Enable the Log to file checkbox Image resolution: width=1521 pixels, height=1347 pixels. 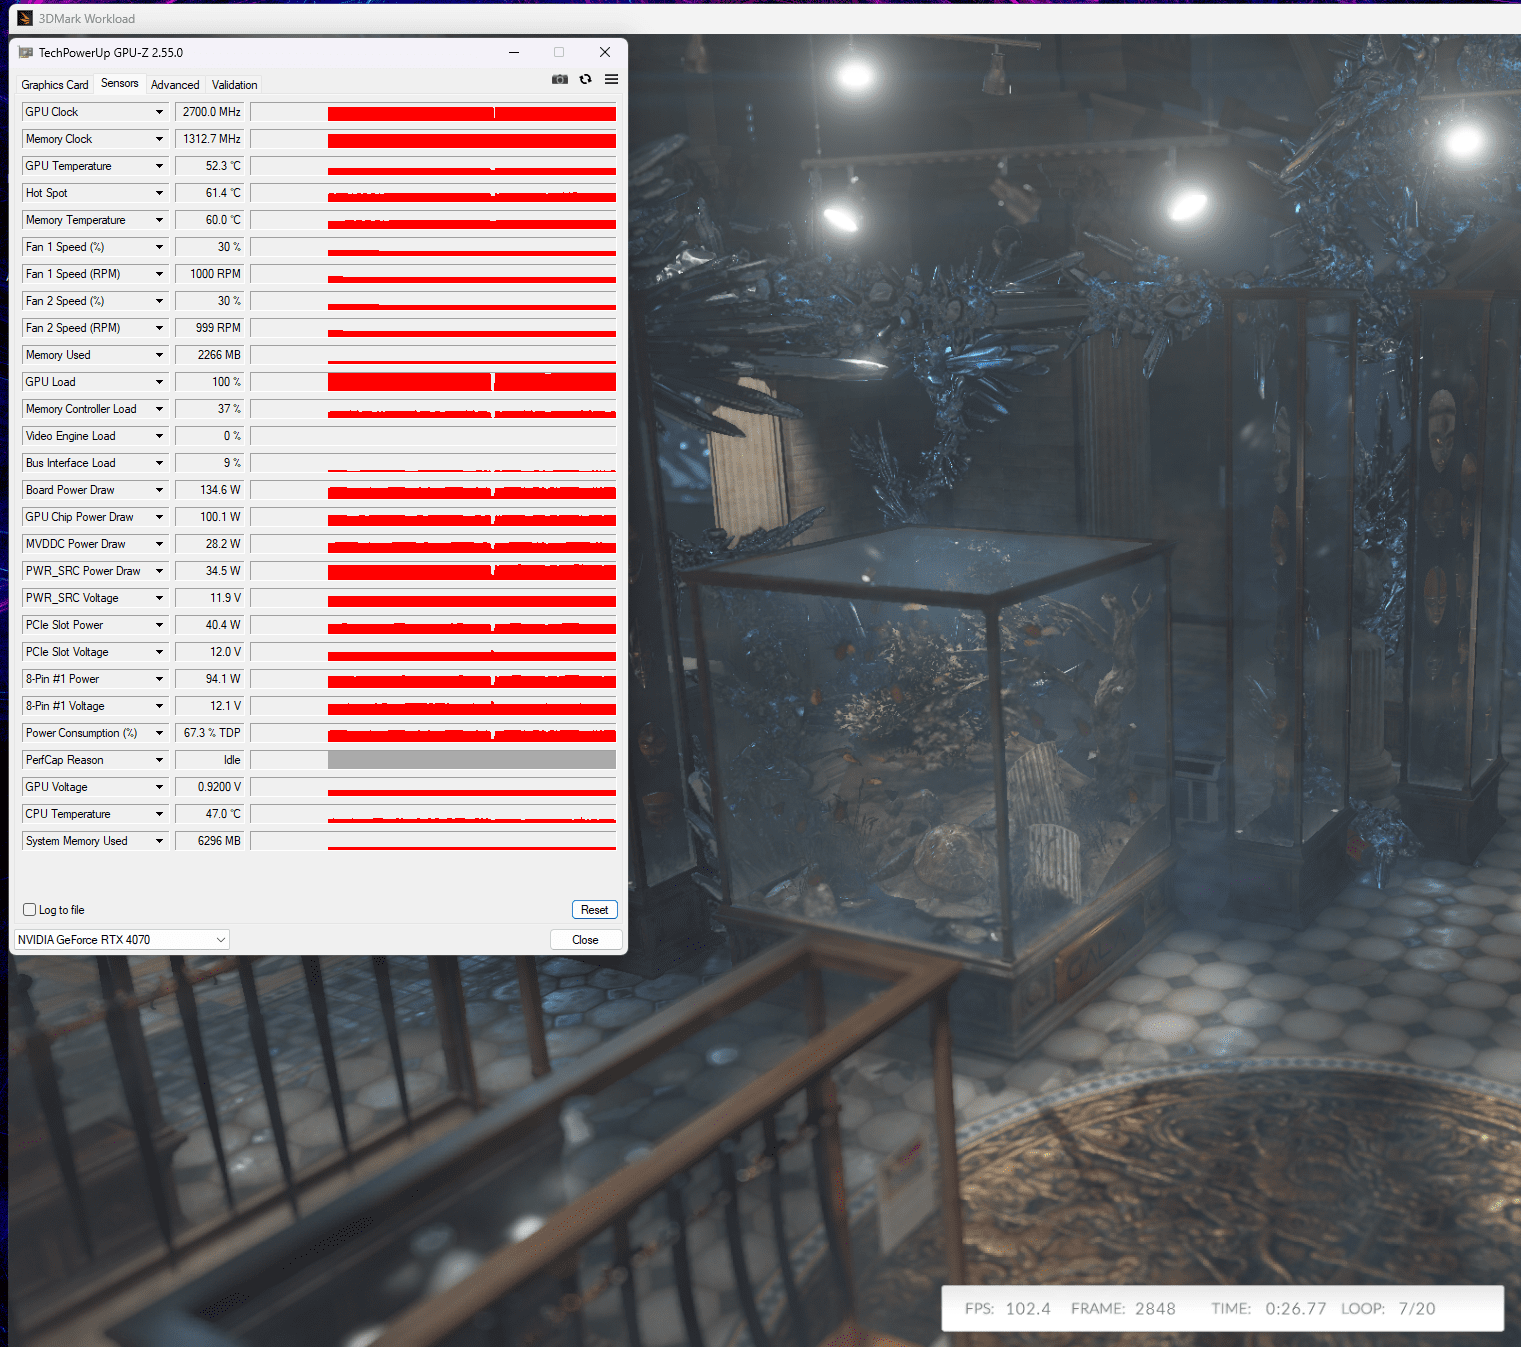click(x=30, y=910)
